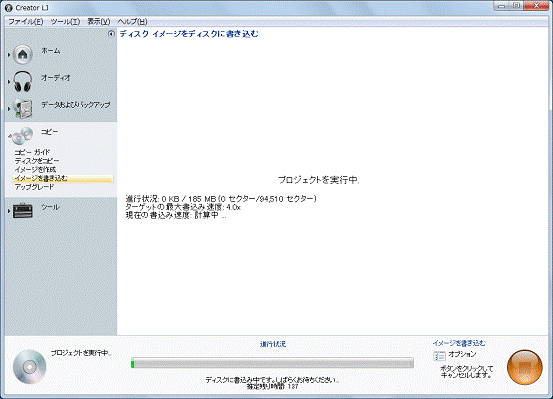
Task: Select イメージを書き込む in sidebar
Action: pyautogui.click(x=63, y=179)
